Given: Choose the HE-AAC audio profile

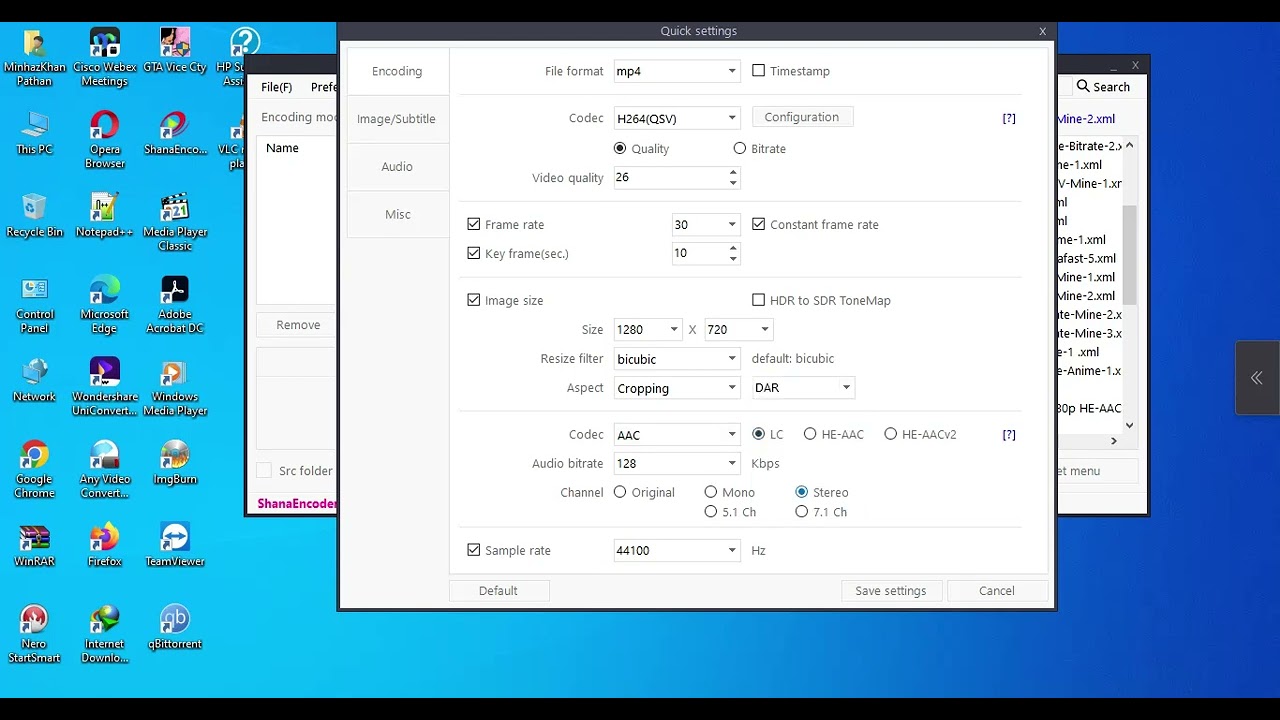Looking at the screenshot, I should click(810, 434).
